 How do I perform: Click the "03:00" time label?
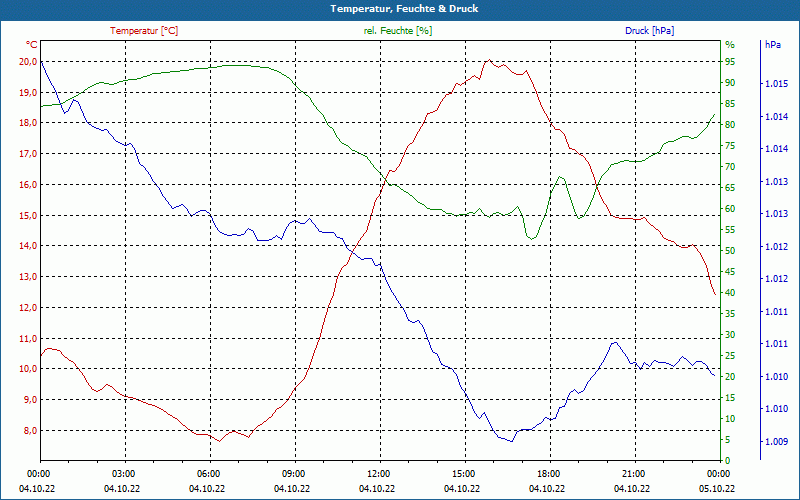(x=122, y=473)
